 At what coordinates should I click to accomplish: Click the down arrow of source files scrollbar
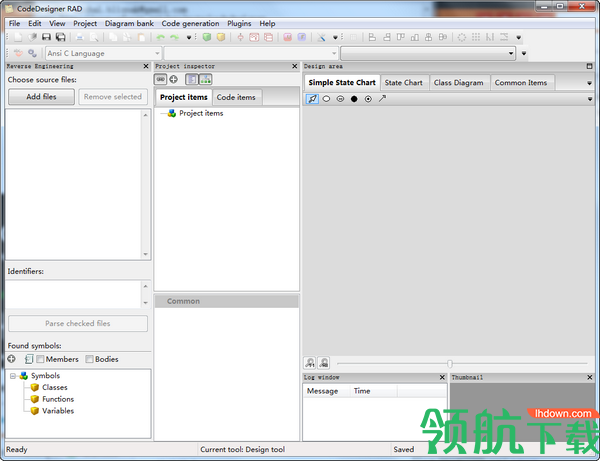145,254
